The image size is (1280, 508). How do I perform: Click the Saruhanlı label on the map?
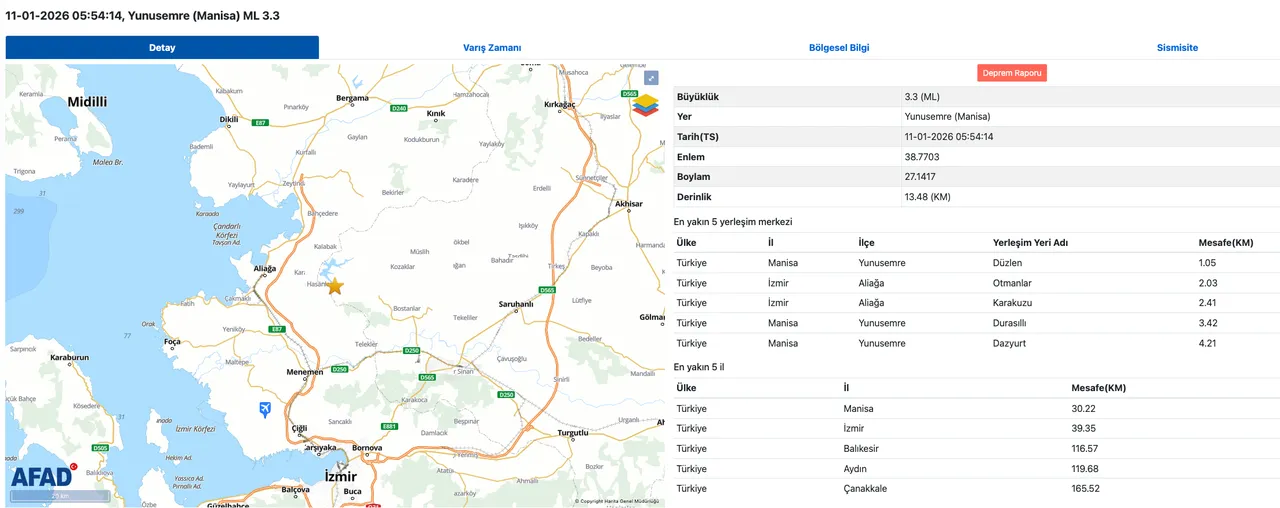coord(517,304)
